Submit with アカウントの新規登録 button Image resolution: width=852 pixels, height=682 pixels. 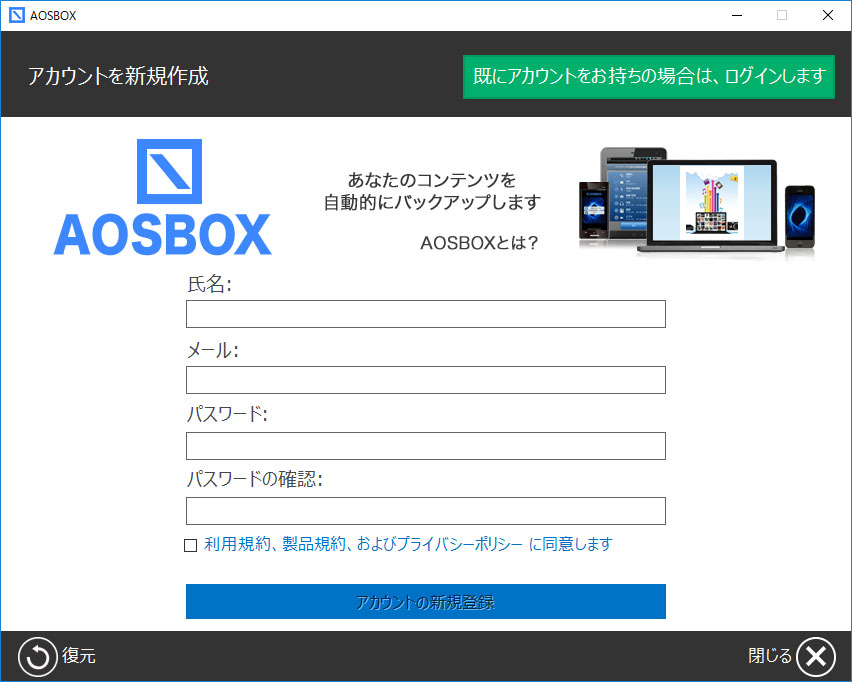(425, 602)
